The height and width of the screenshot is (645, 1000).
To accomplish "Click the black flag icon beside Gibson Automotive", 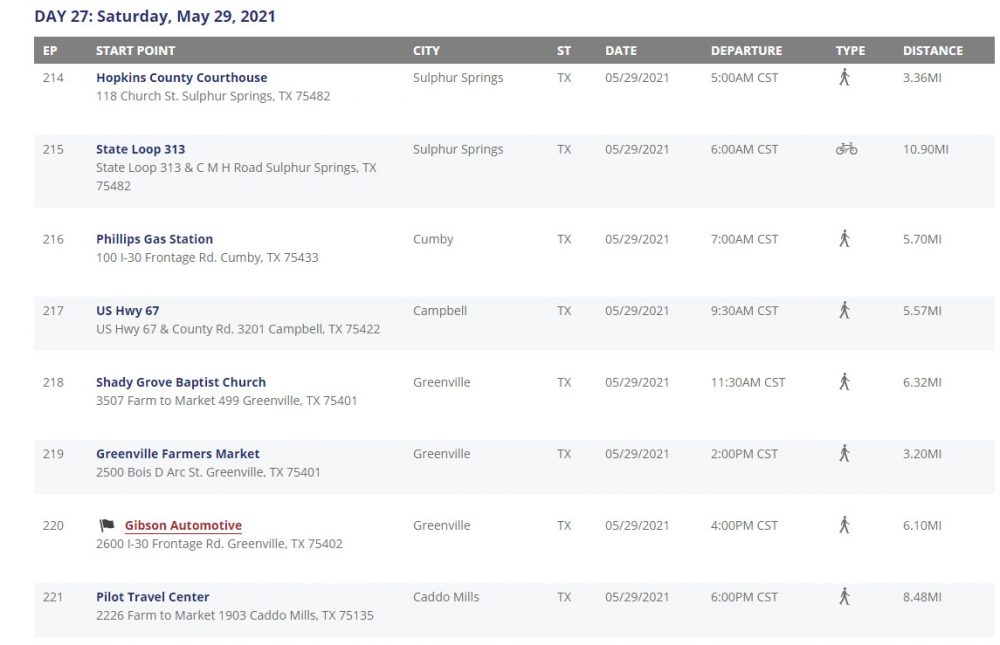I will tap(107, 525).
